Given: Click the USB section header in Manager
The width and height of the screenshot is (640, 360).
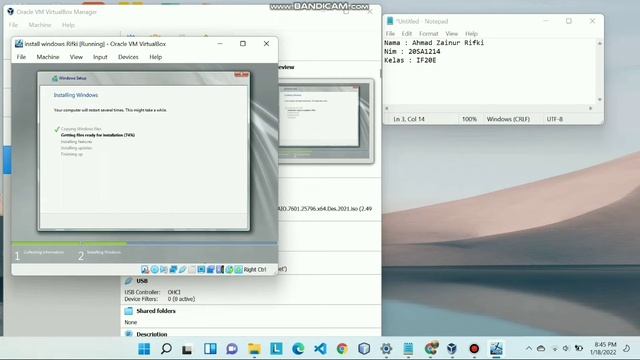Looking at the screenshot, I should click(142, 281).
